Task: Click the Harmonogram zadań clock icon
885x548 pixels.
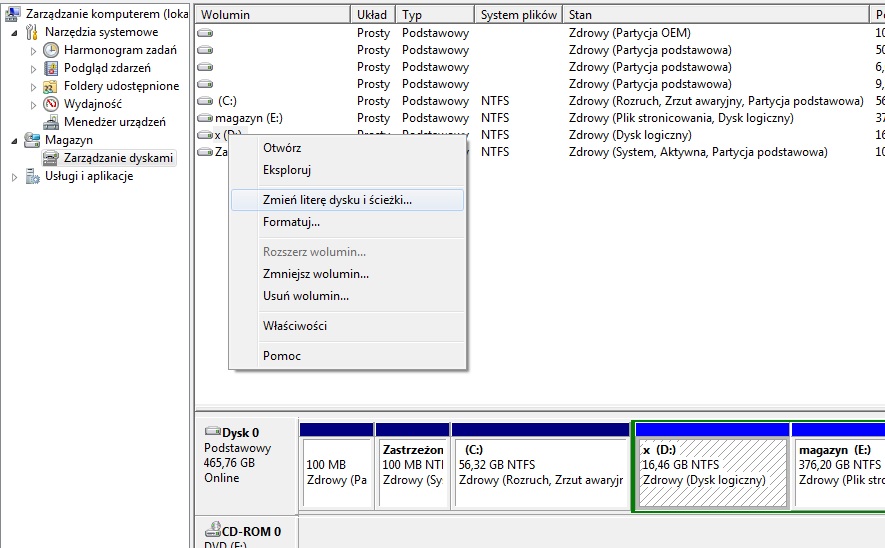Action: 51,50
